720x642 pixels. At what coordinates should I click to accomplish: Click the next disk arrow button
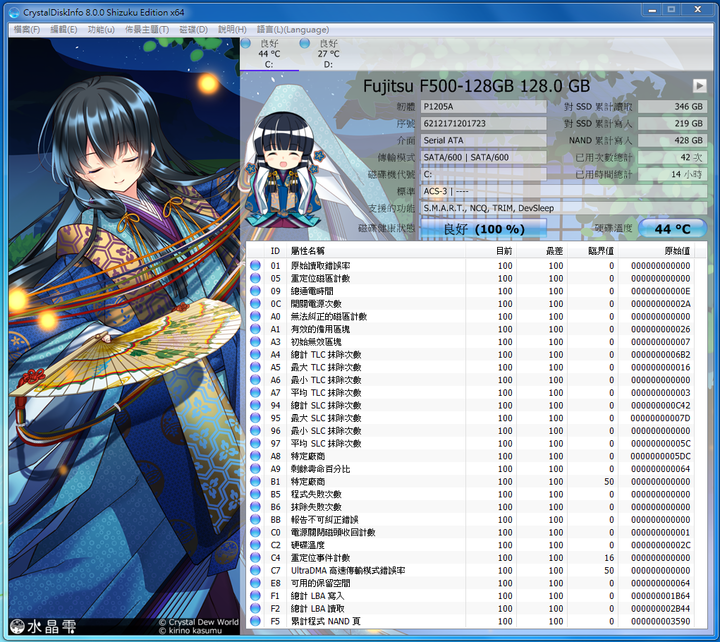699,85
